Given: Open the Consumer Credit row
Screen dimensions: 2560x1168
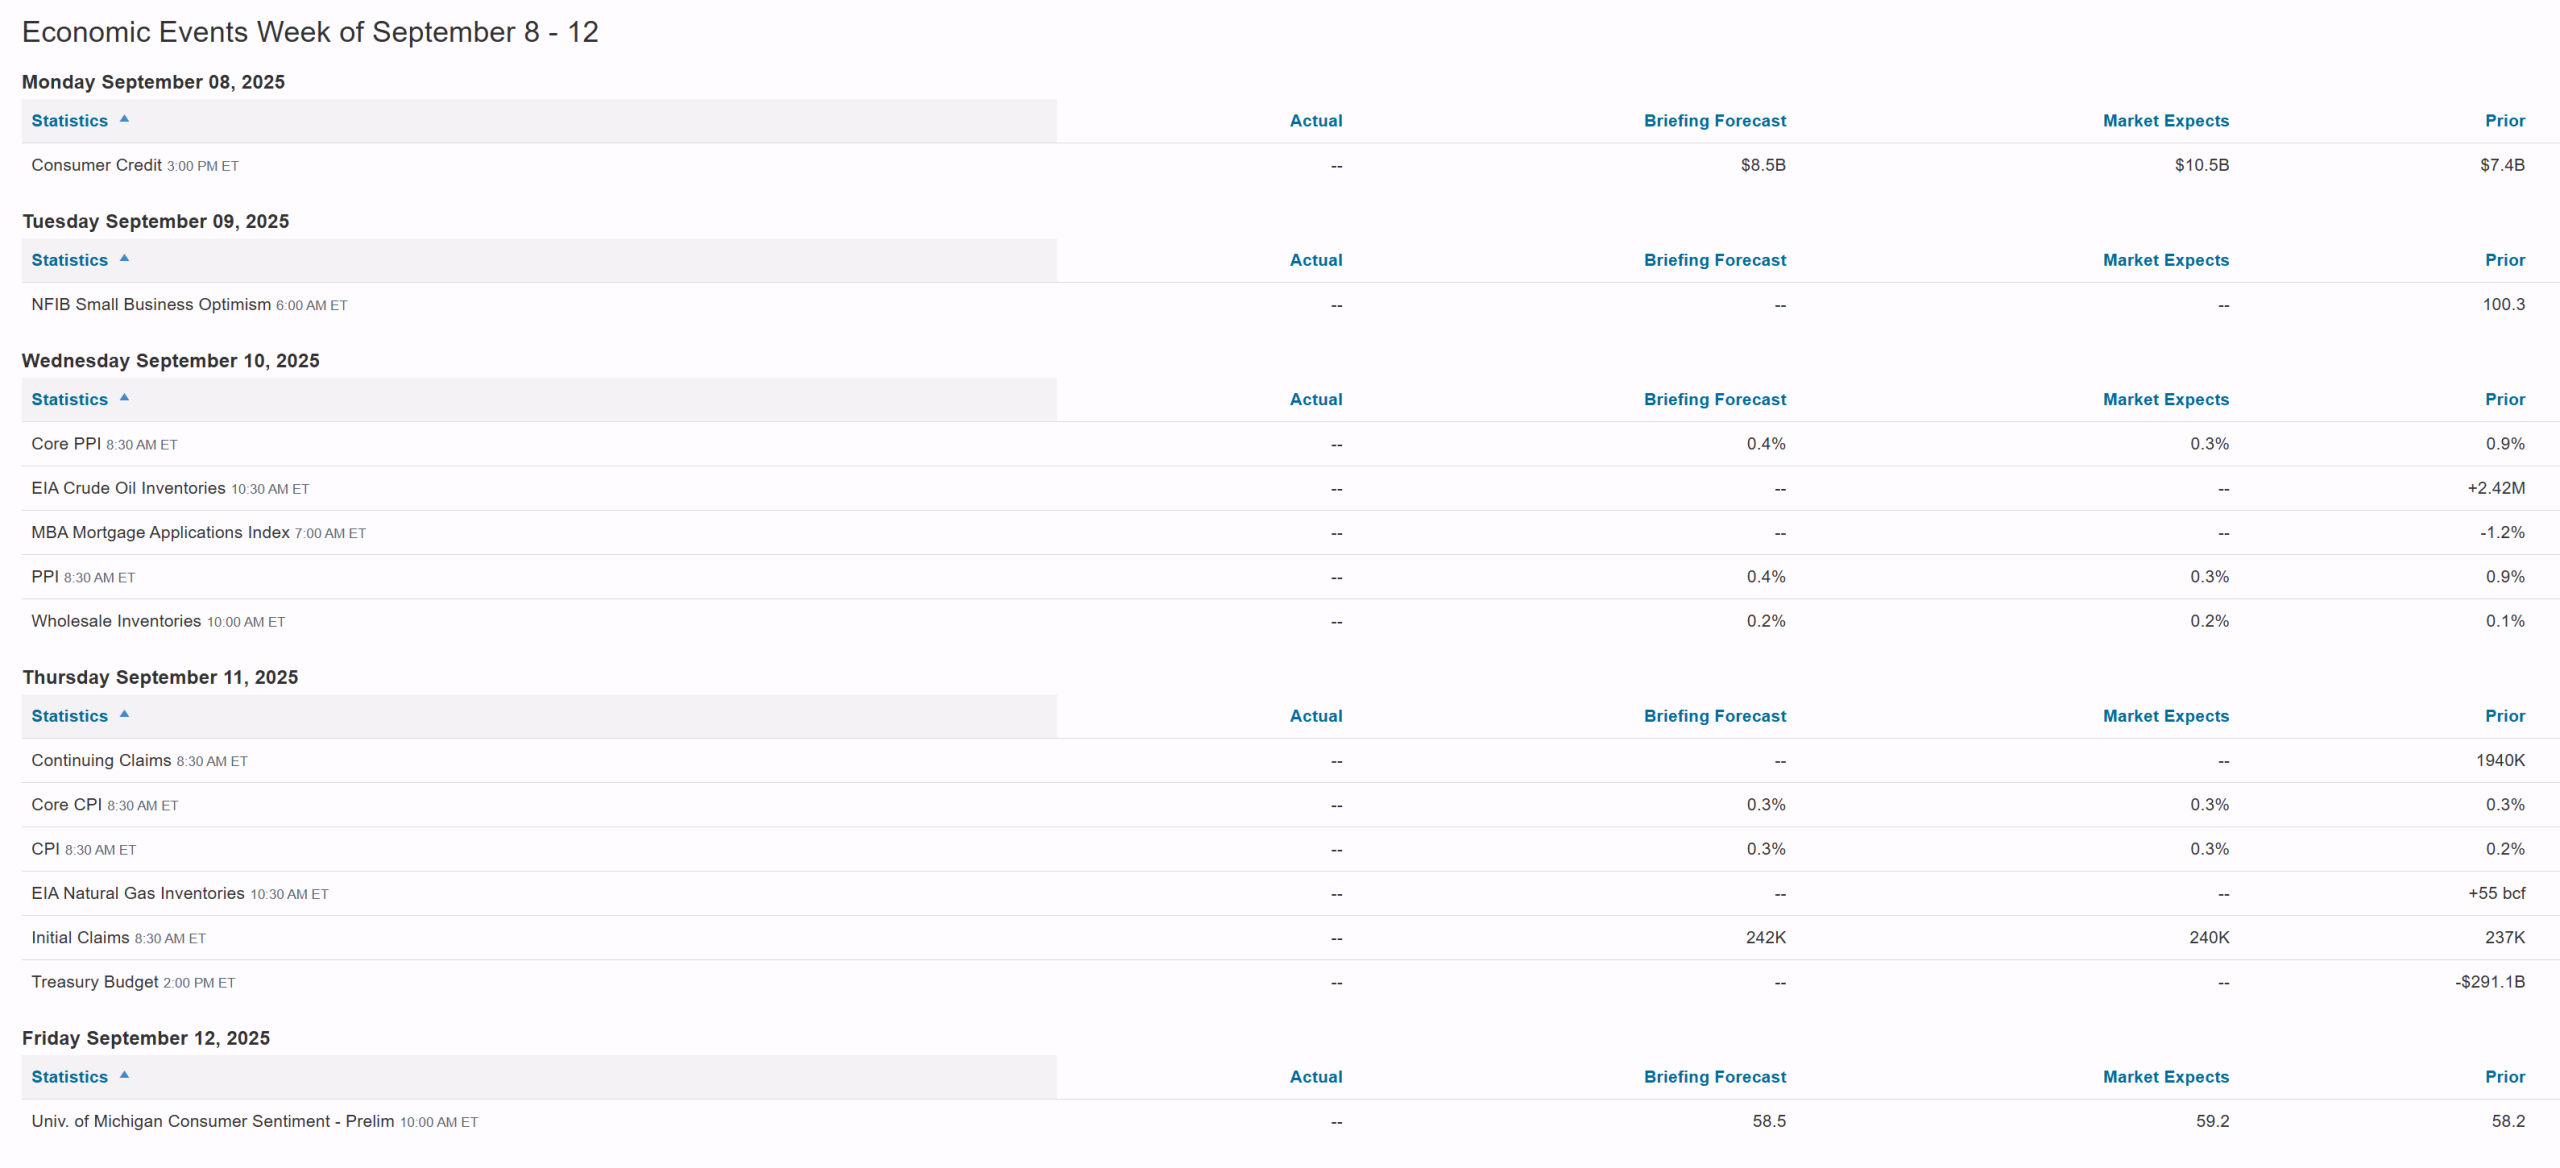Looking at the screenshot, I should (x=1290, y=165).
